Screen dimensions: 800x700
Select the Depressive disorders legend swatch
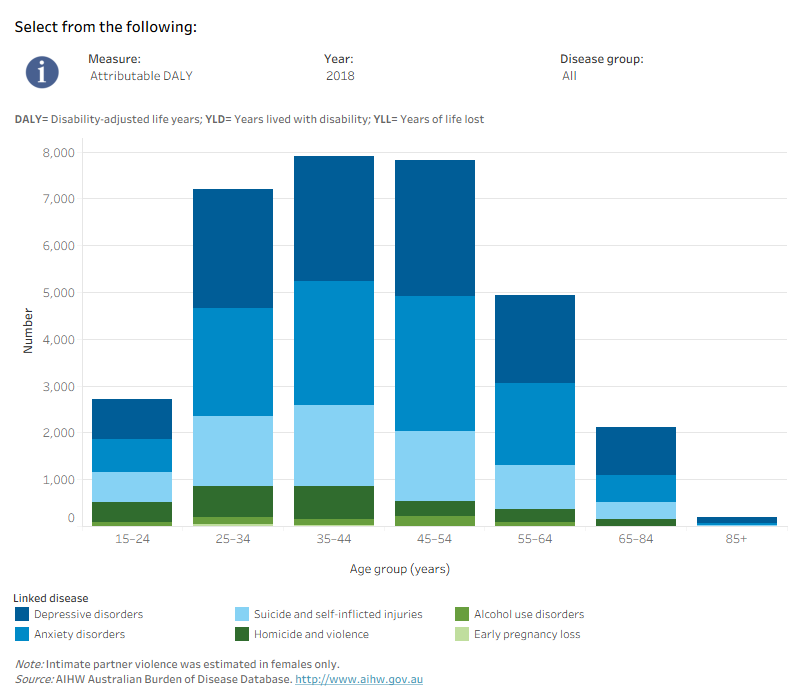tap(22, 614)
